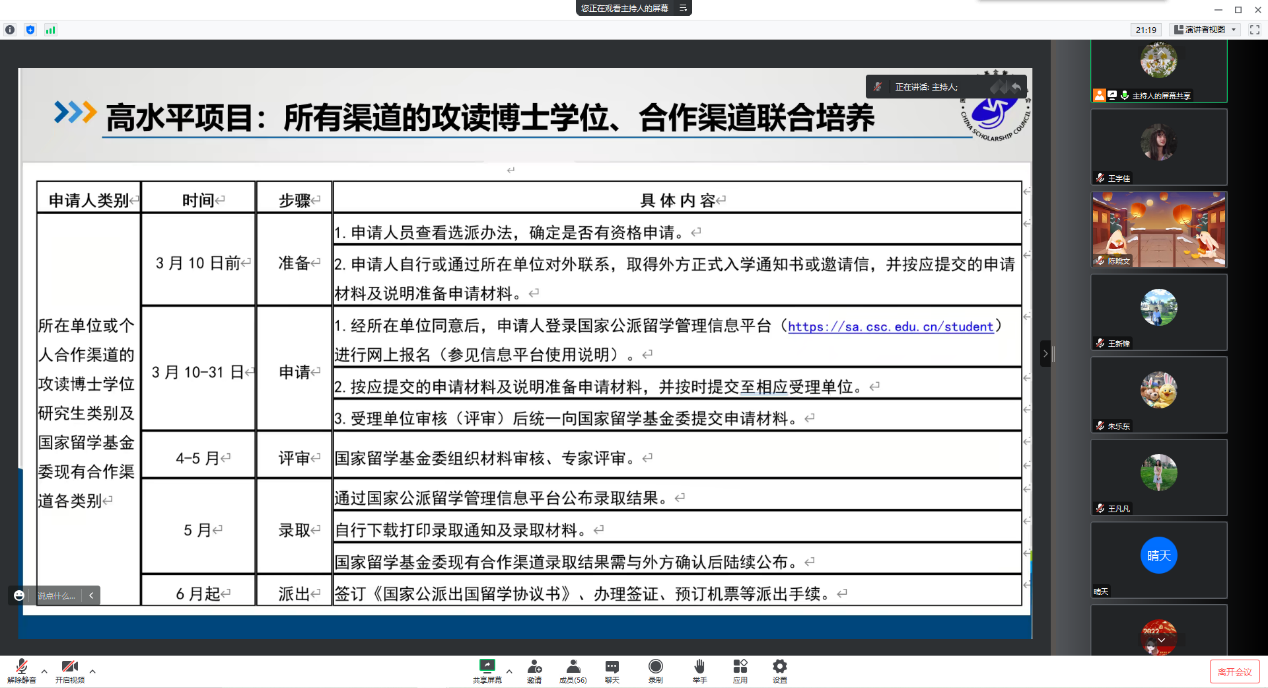
Task: Turn on camera via 开启视频
Action: click(x=70, y=670)
